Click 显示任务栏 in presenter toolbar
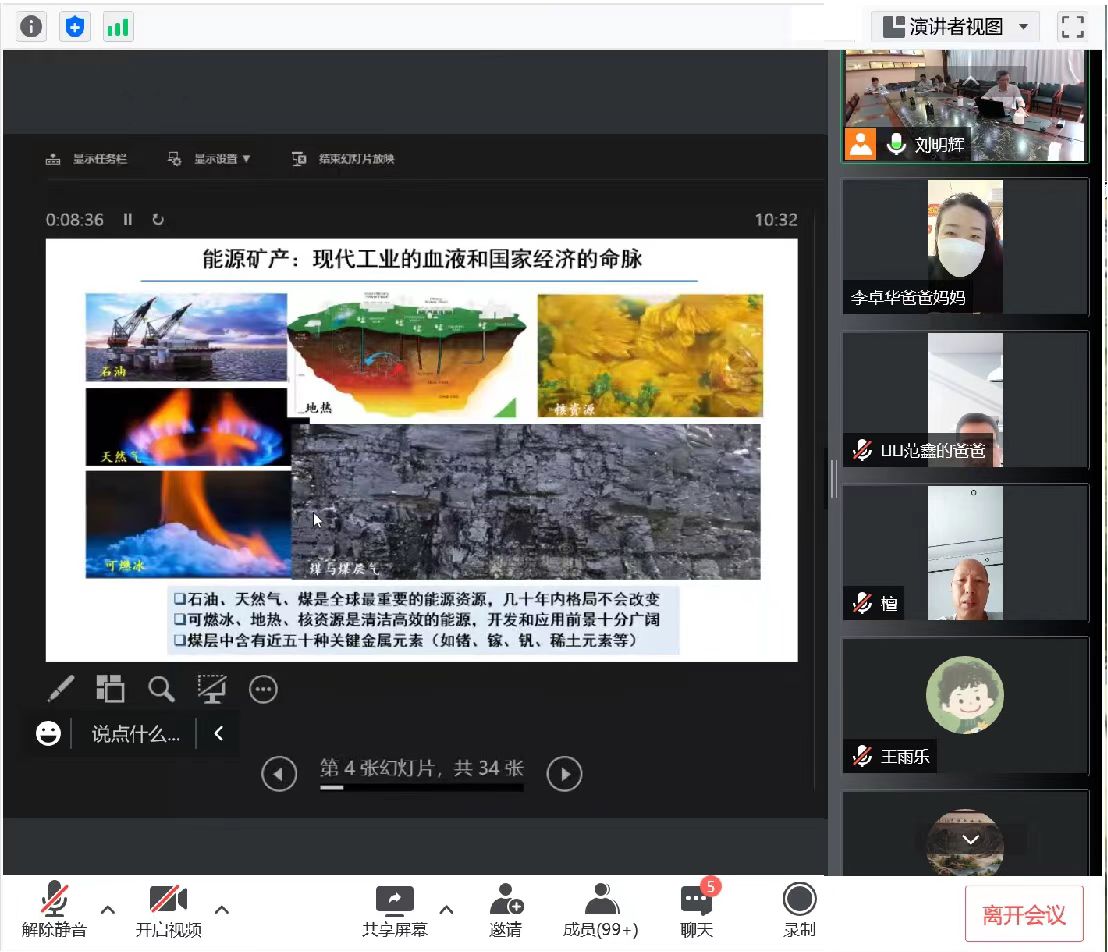The width and height of the screenshot is (1108, 952). [x=87, y=159]
